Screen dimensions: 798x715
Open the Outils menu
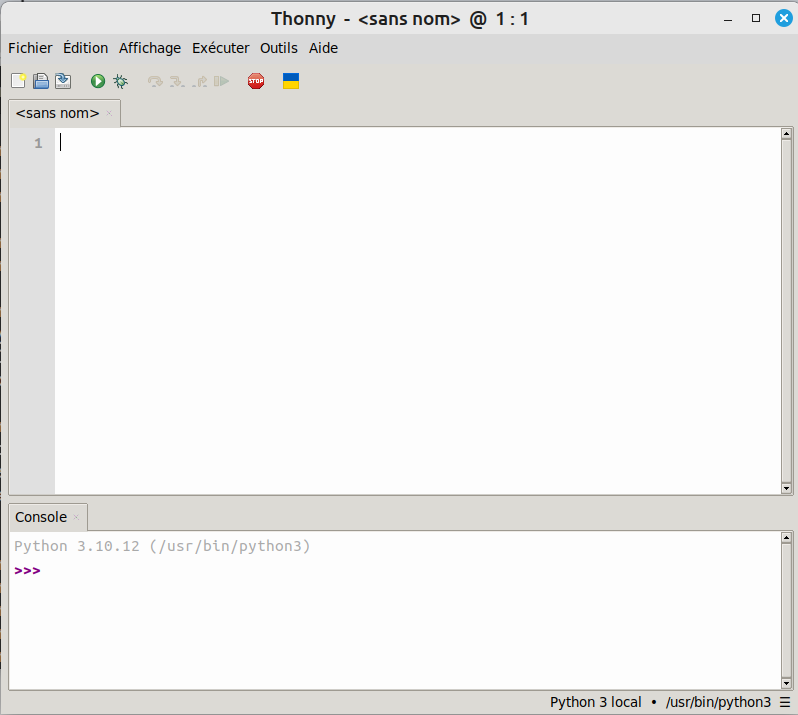click(x=279, y=48)
